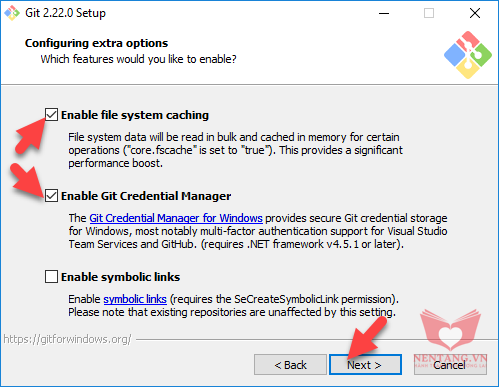This screenshot has width=499, height=387.
Task: Click the Git 2.22.0 Setup title text
Action: pyautogui.click(x=65, y=13)
